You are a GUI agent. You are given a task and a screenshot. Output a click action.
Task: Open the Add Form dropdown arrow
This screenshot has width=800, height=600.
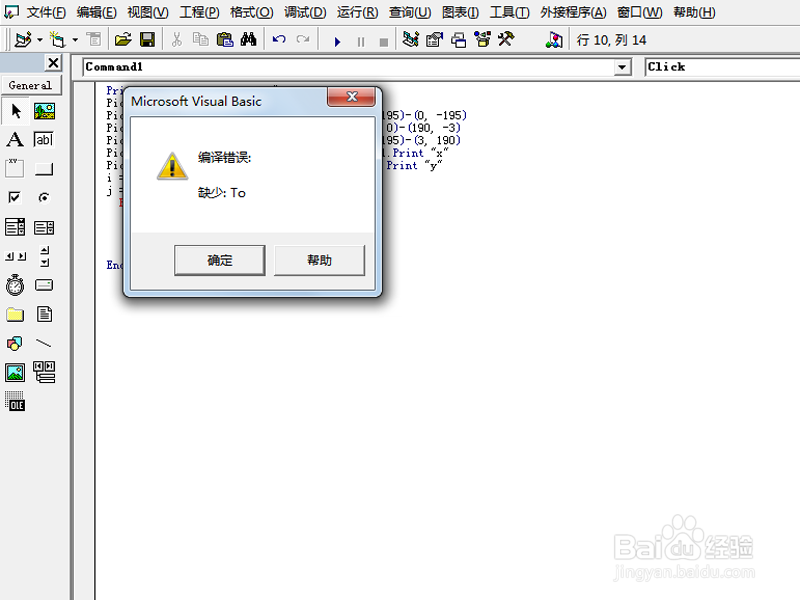click(x=75, y=39)
